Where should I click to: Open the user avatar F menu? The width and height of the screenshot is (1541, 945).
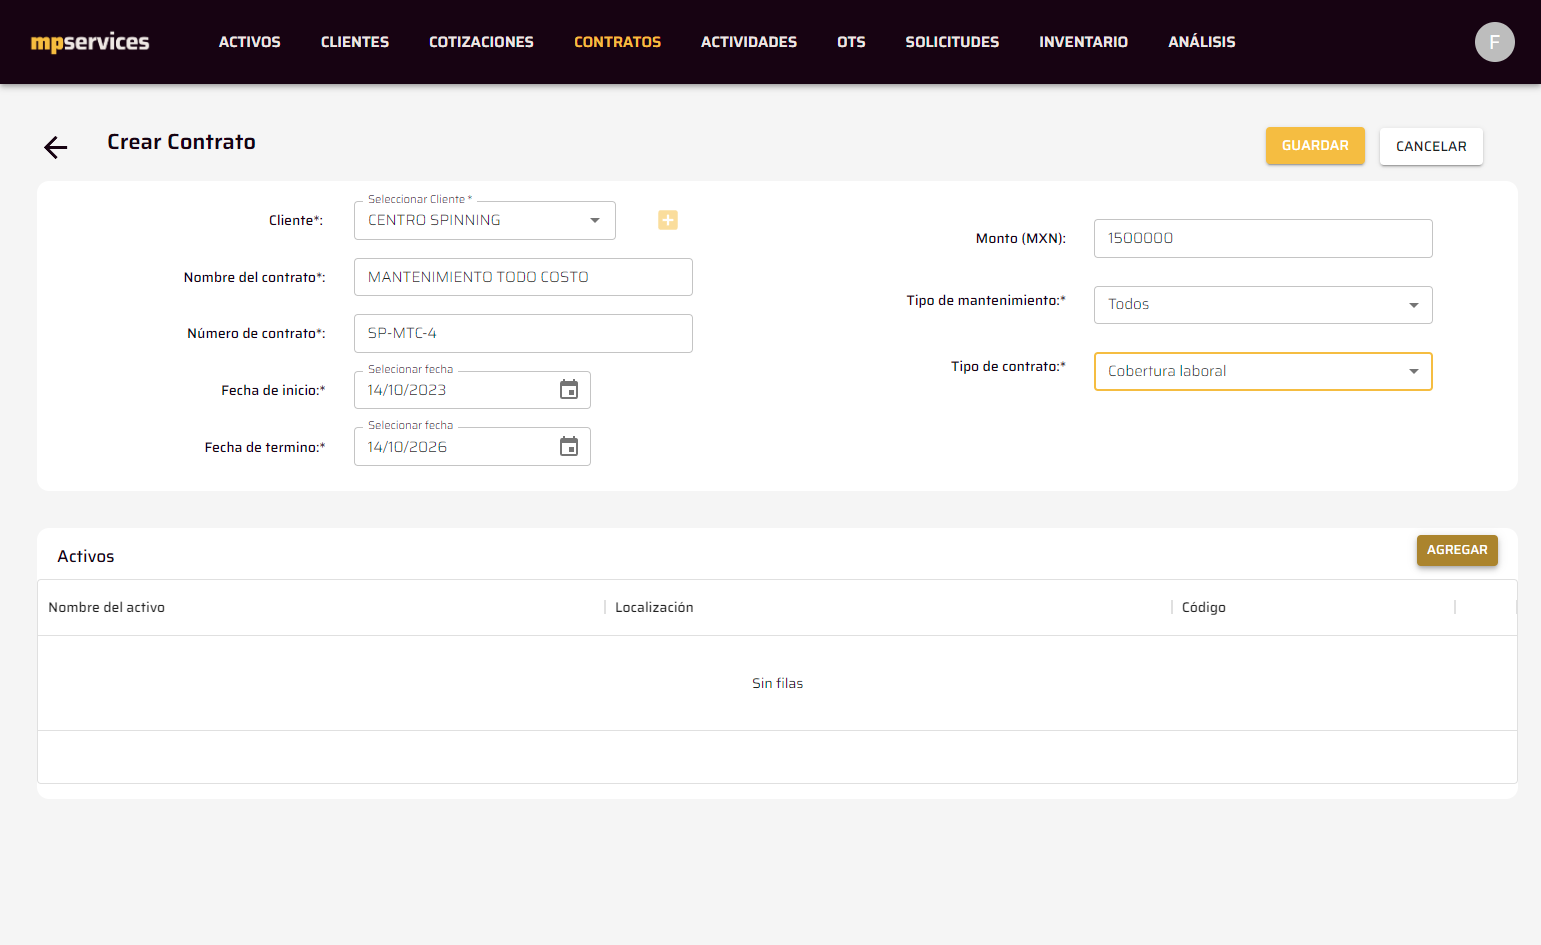1494,42
